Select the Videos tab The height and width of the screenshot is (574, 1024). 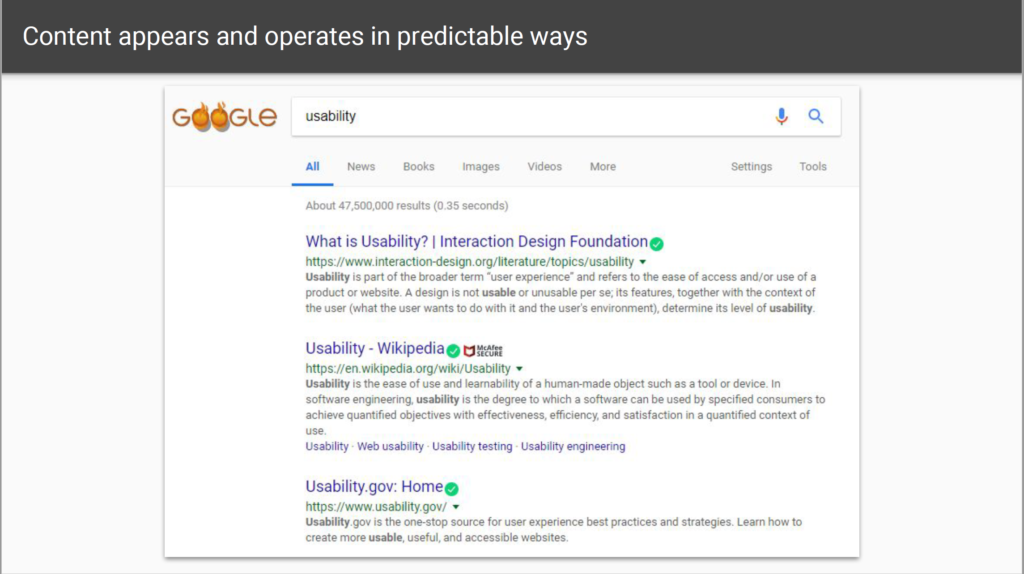tap(545, 167)
